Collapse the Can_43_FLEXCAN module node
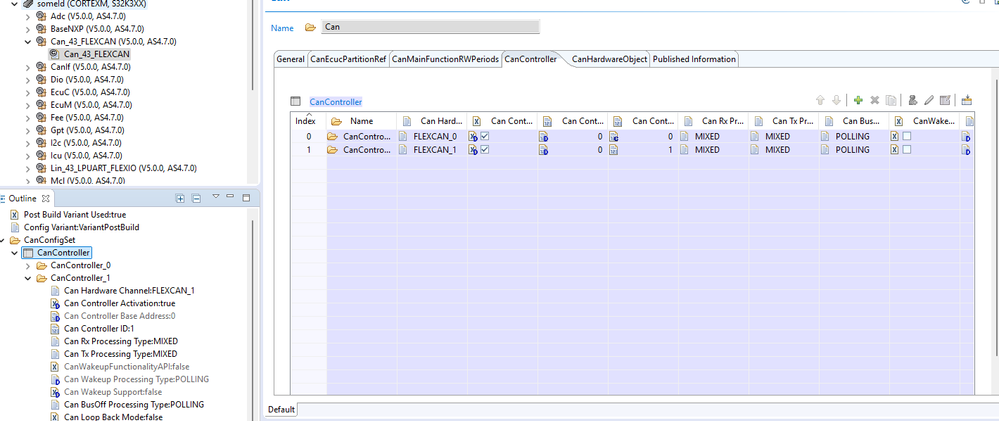999x421 pixels. [27, 41]
